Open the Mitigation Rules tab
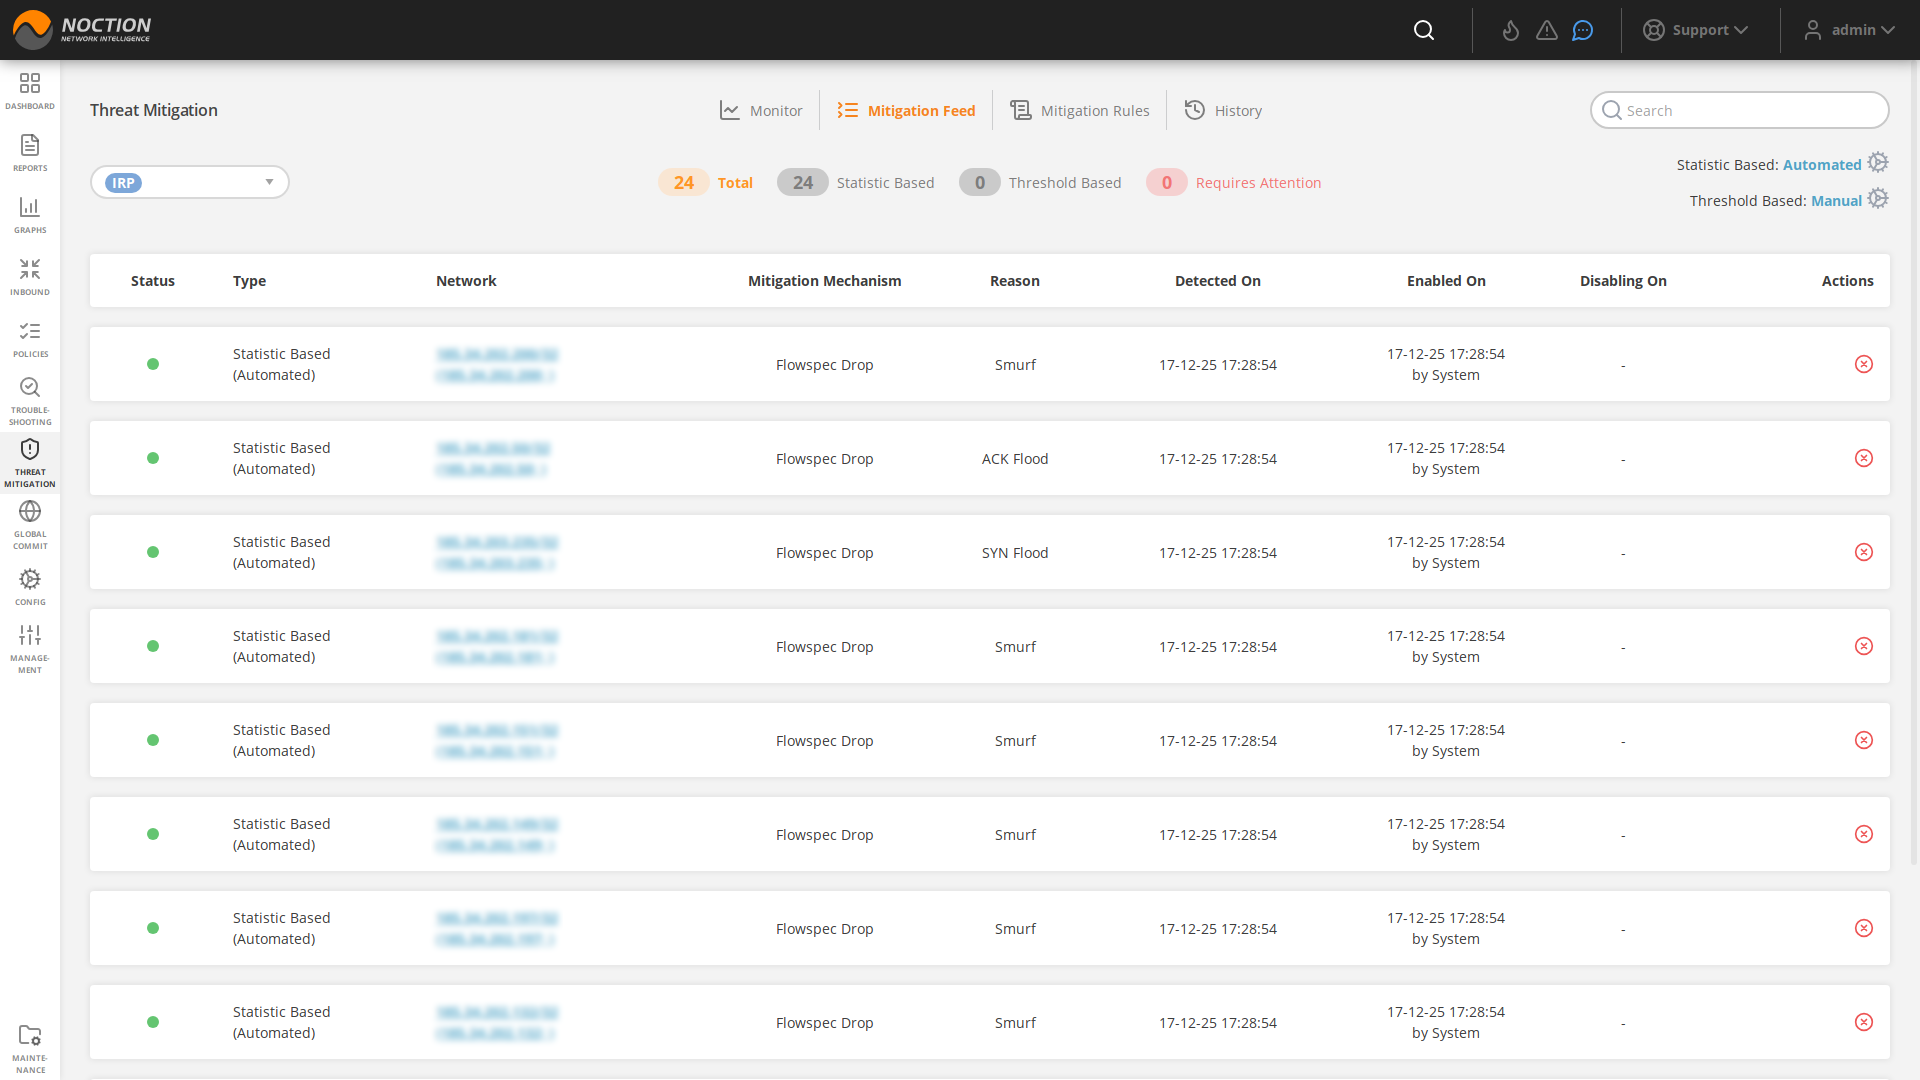Viewport: 1920px width, 1080px height. click(1080, 110)
